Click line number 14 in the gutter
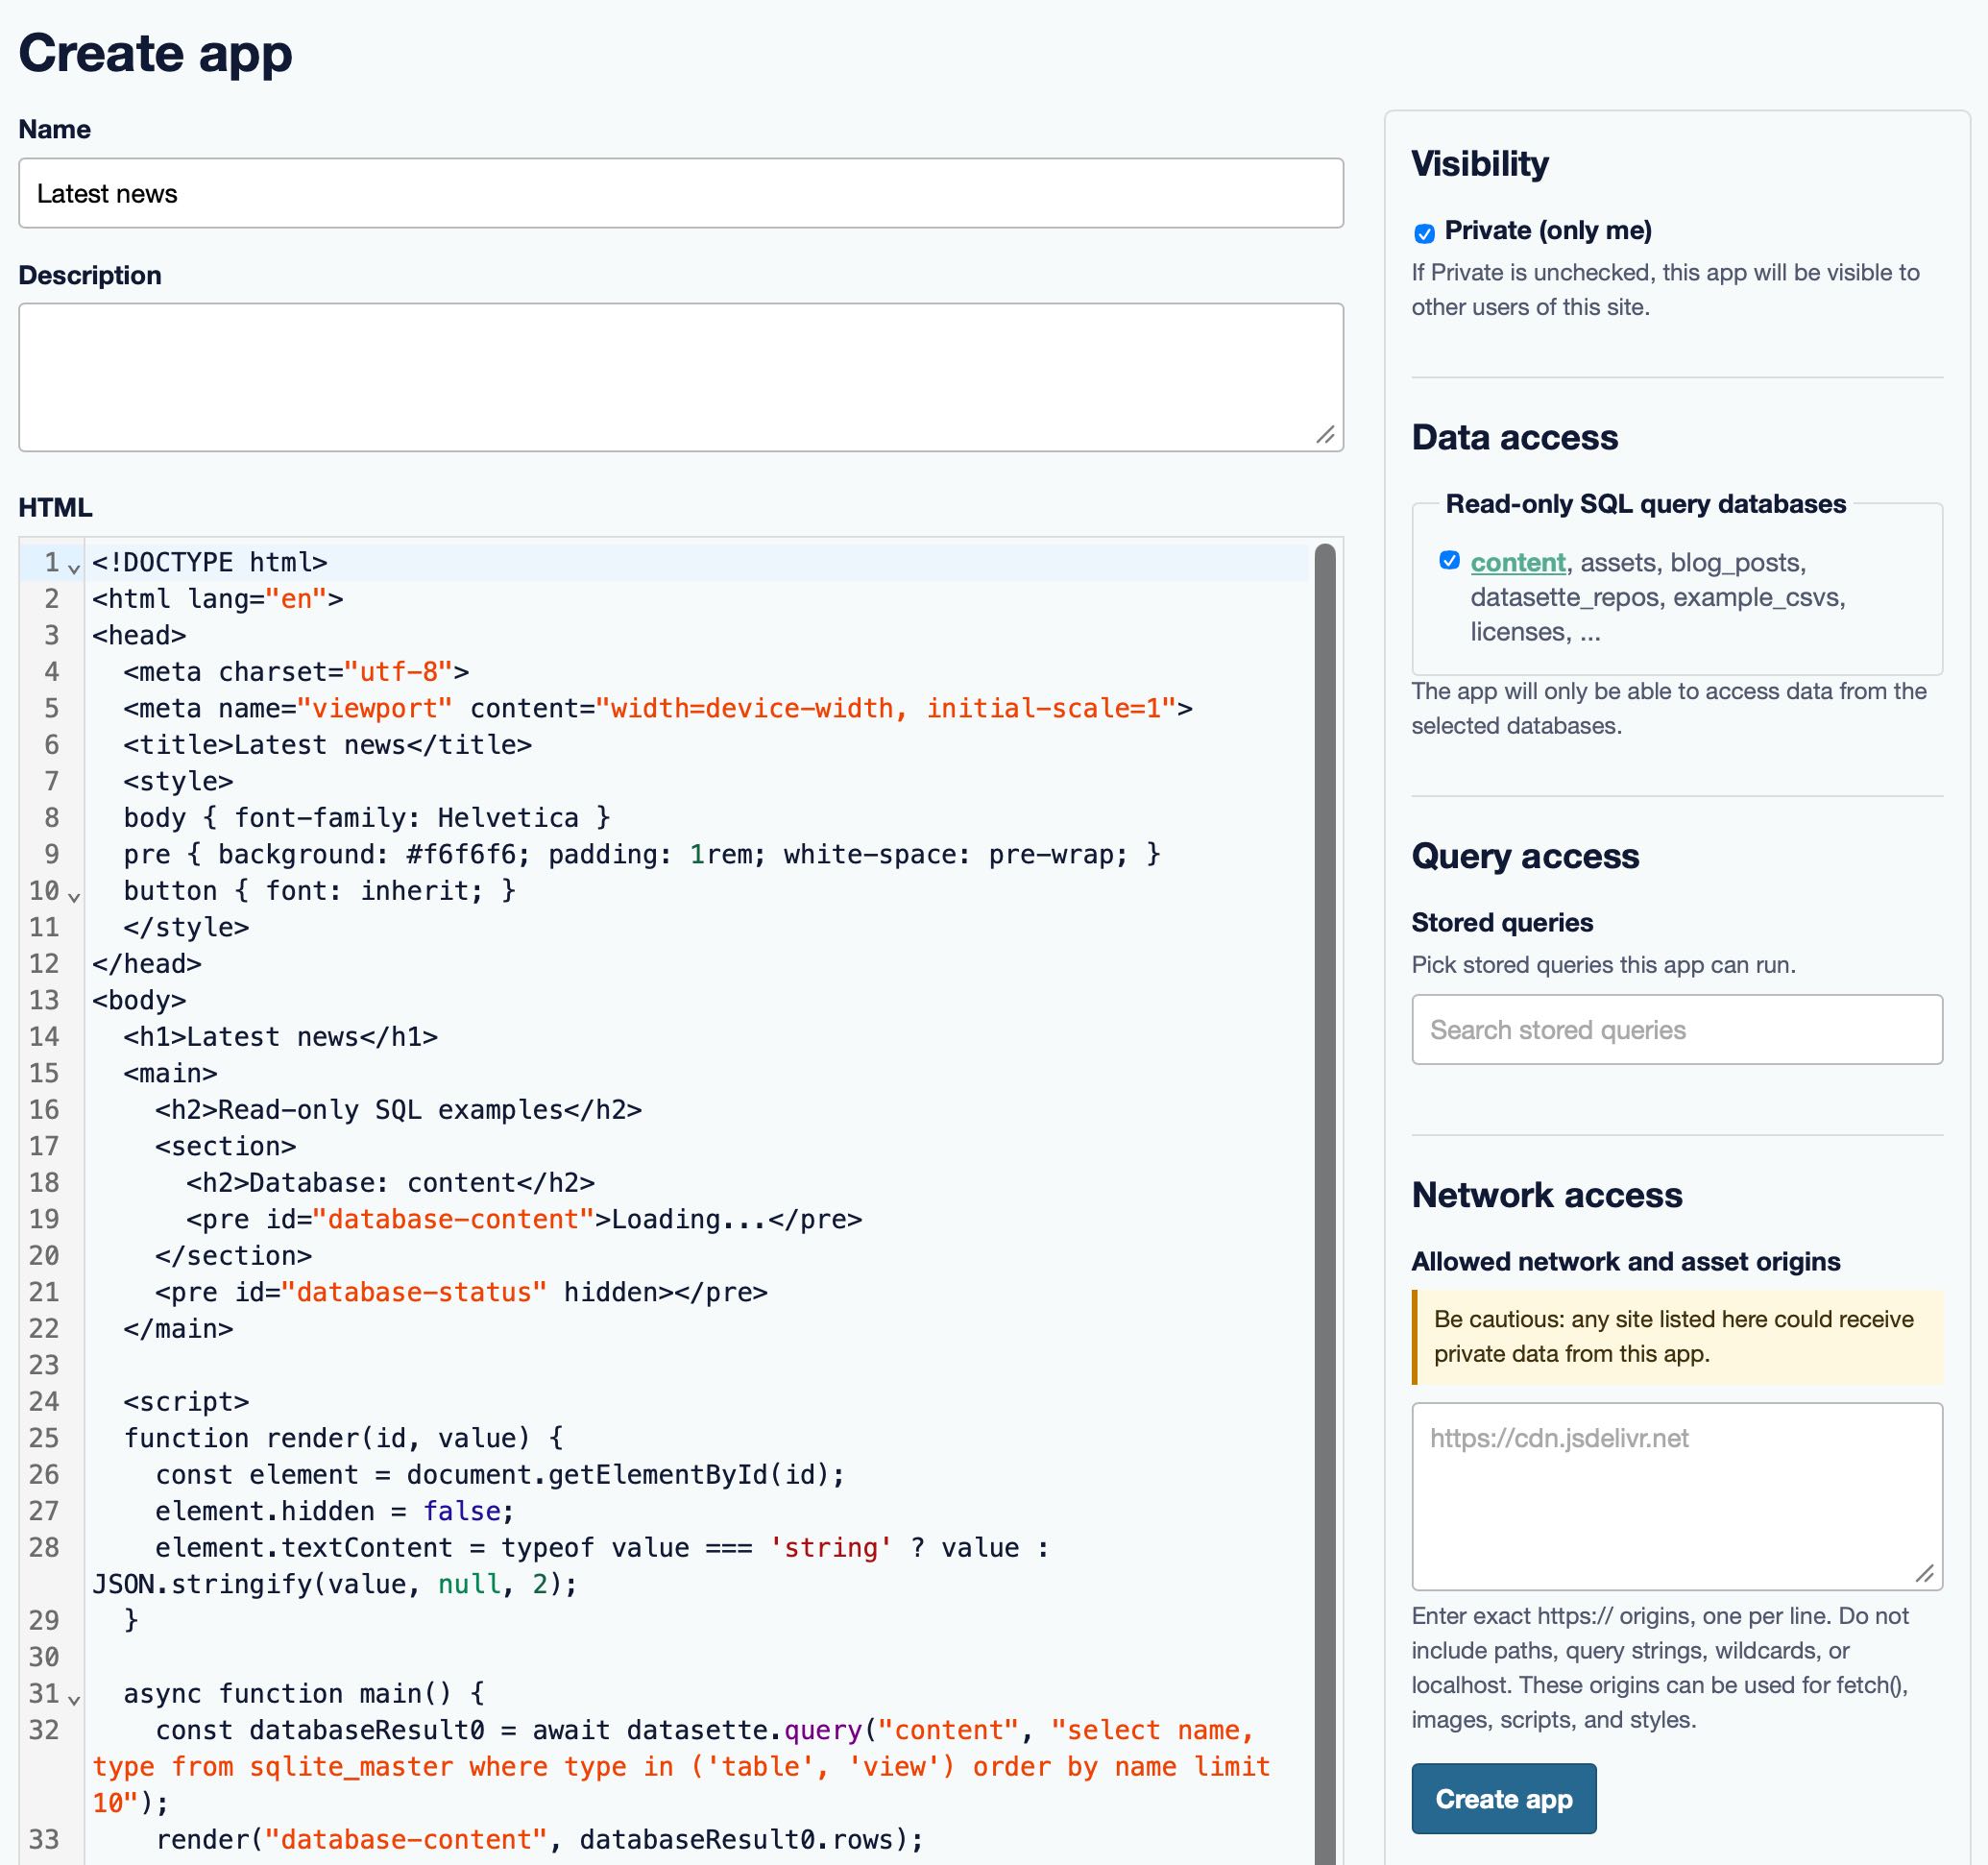 [x=44, y=1036]
